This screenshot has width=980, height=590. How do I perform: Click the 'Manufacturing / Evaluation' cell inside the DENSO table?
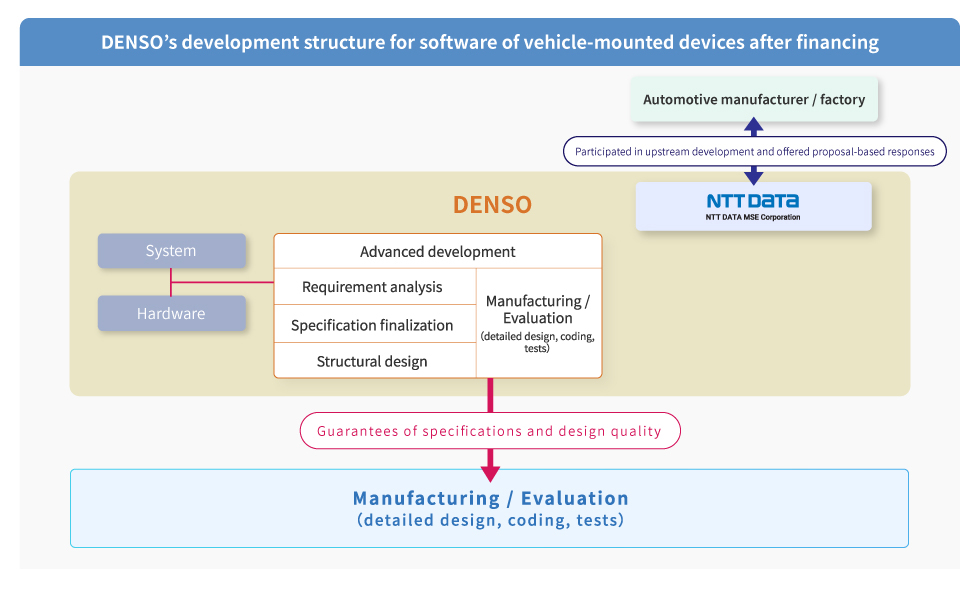(x=539, y=323)
